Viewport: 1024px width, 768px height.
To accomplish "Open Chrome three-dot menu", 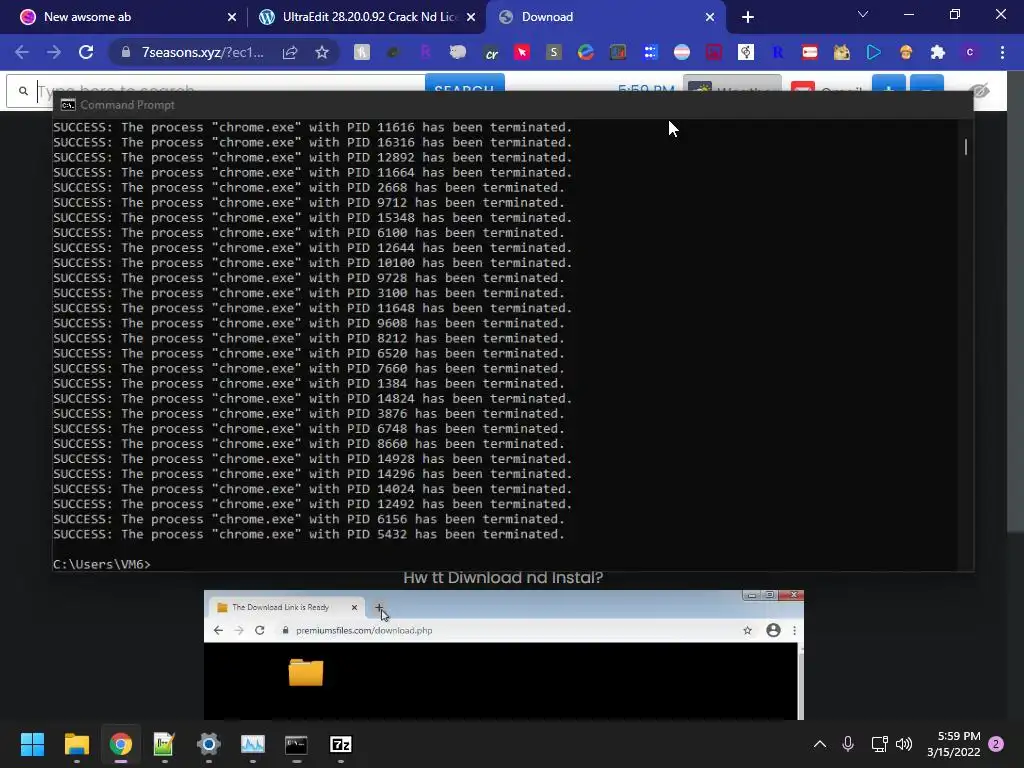I will point(1002,52).
